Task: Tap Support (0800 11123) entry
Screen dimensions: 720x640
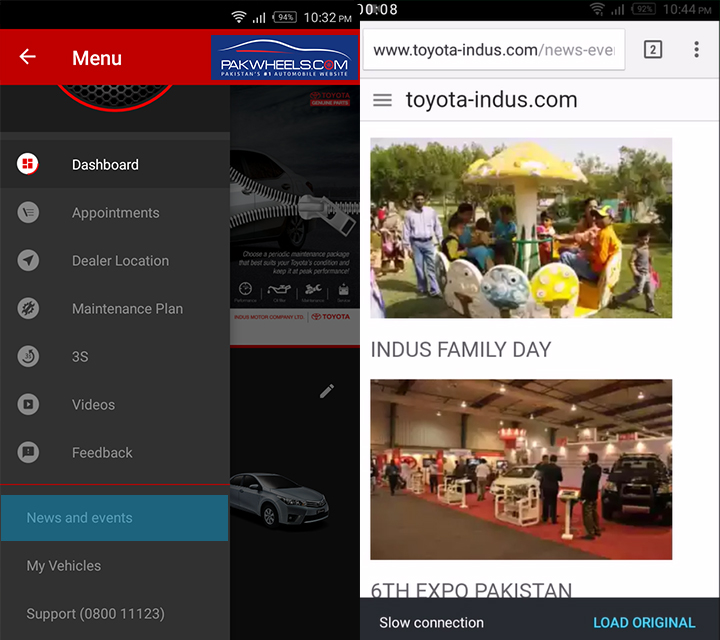Action: [115, 614]
